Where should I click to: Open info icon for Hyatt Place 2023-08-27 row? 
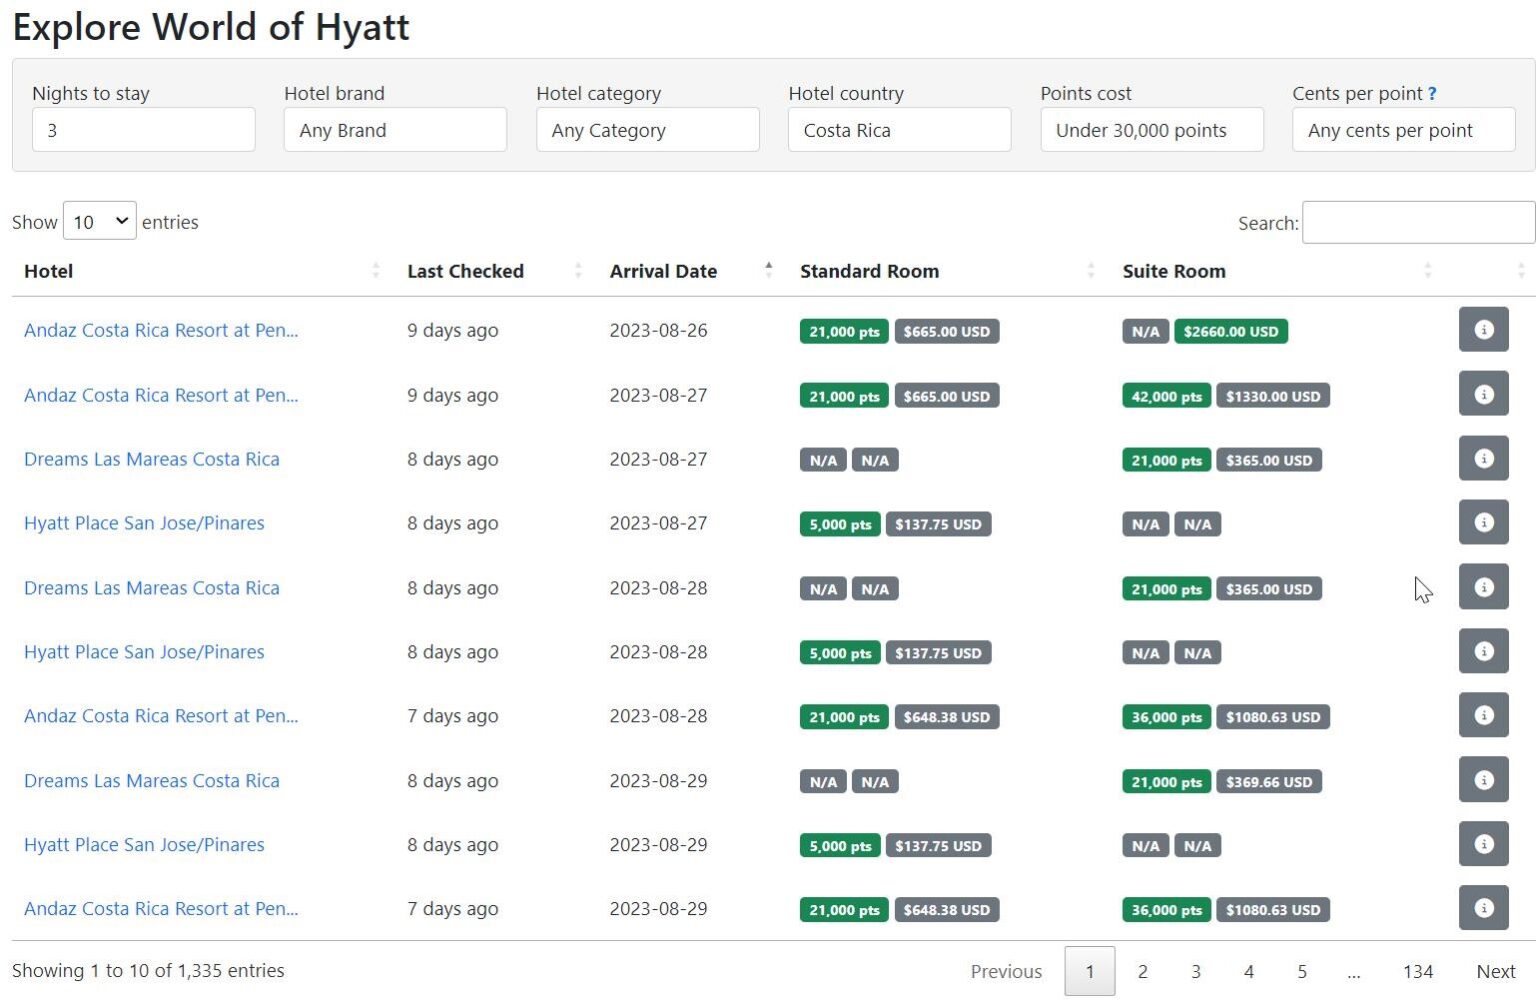click(1482, 523)
